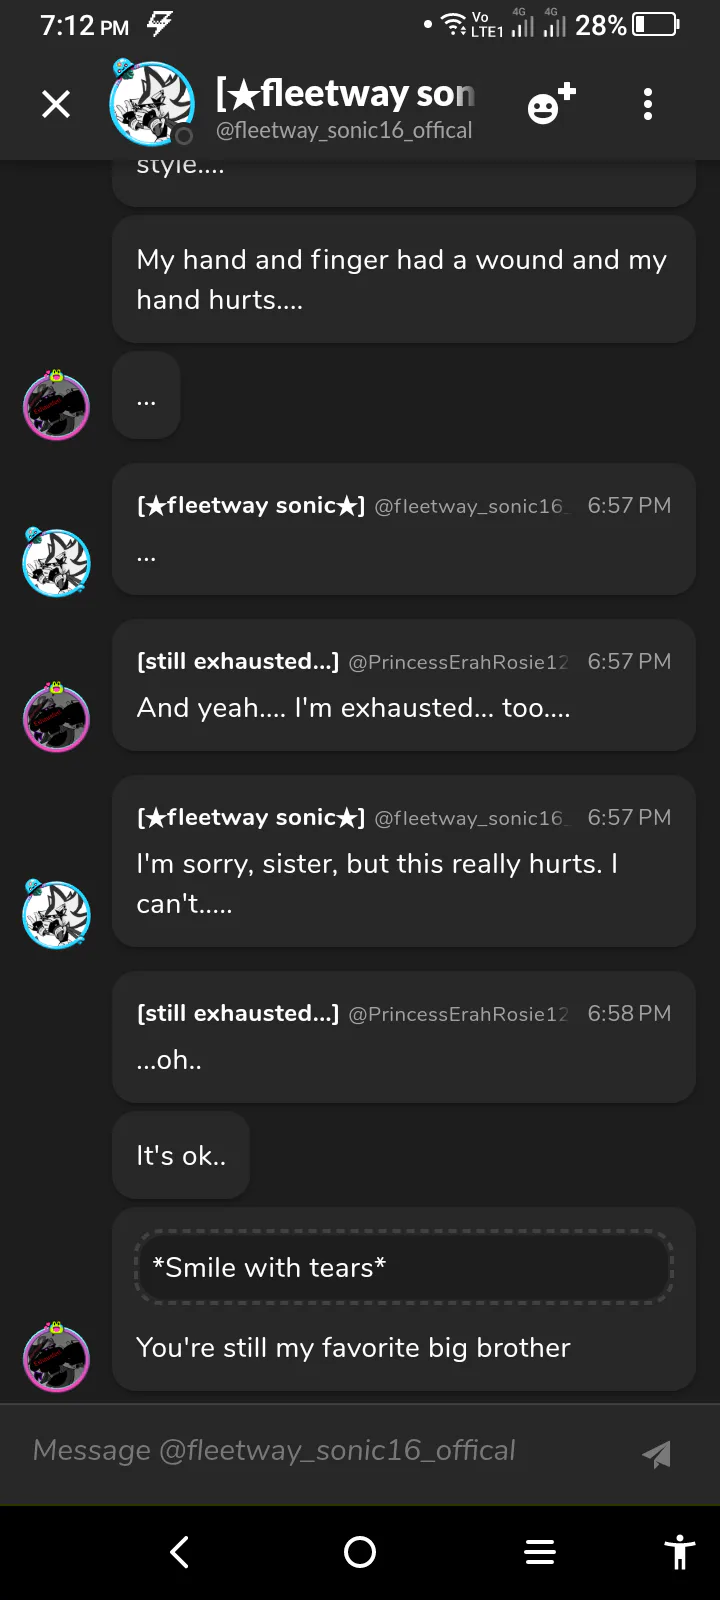Tap the @PrincessErahRosie12 username on "...oh.." message
This screenshot has height=1600, width=720.
point(458,1014)
